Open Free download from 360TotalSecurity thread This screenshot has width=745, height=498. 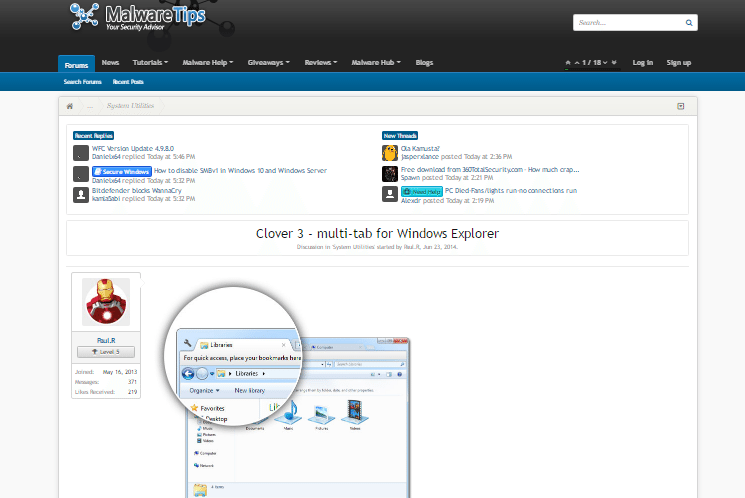pos(490,170)
